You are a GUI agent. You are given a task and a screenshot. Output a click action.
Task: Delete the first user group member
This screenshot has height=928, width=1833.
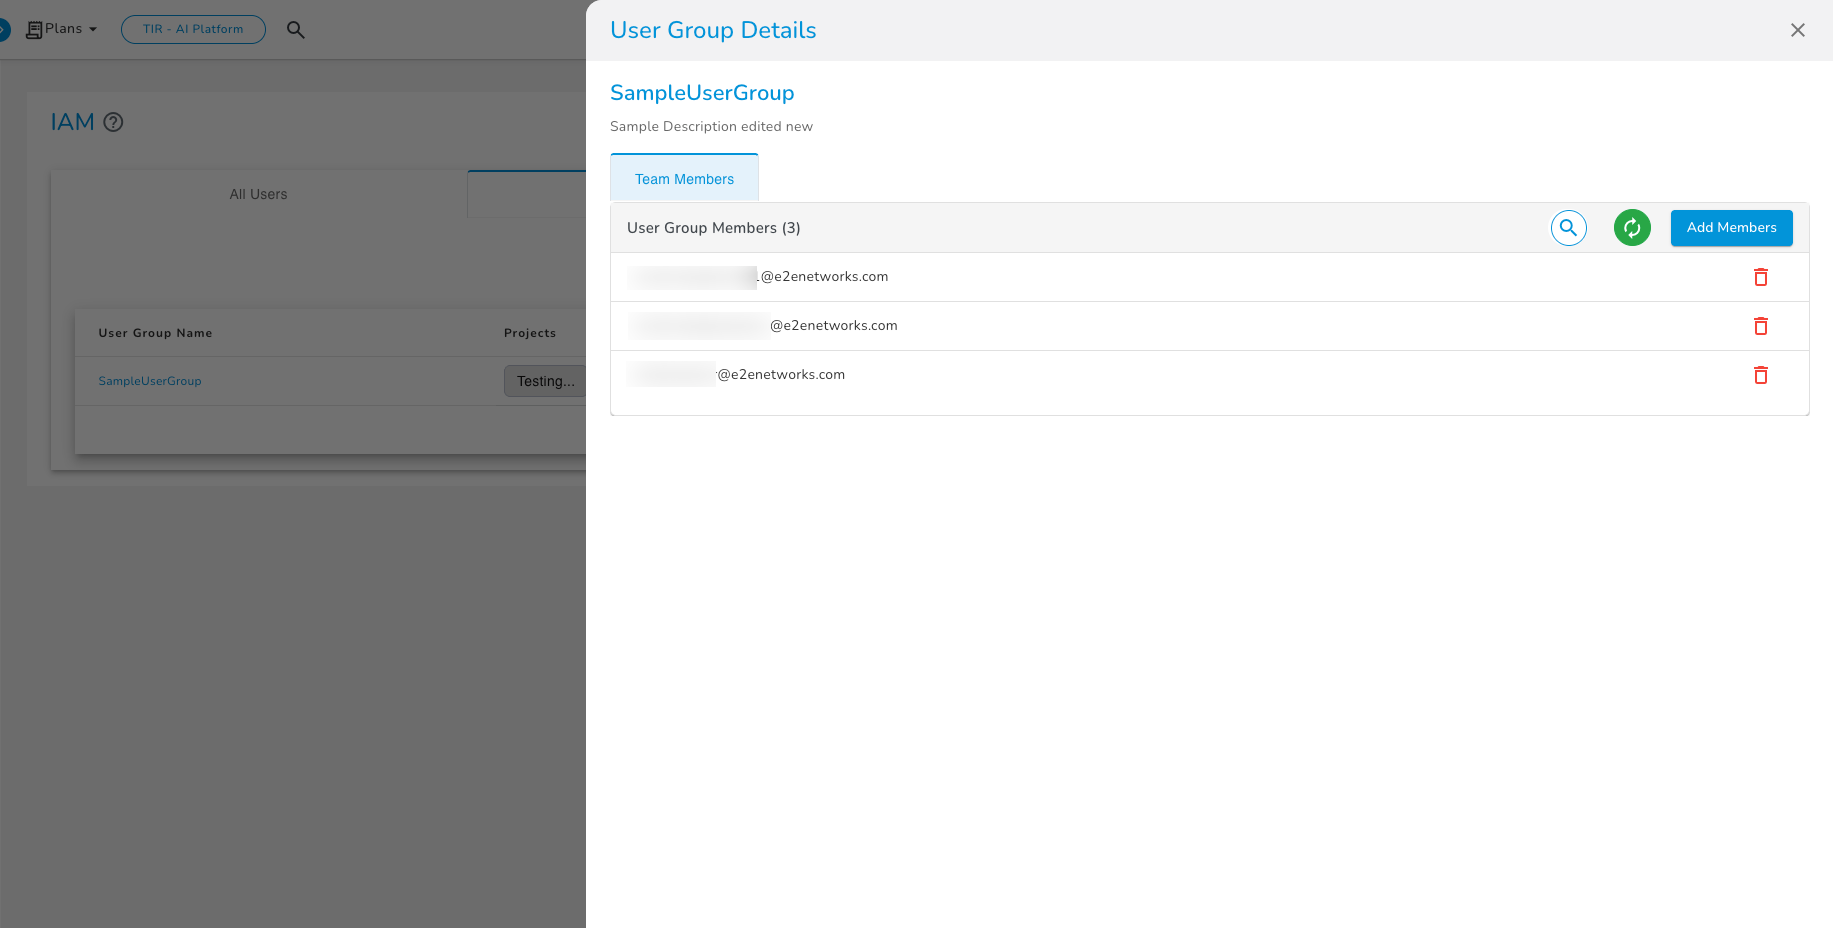tap(1760, 277)
